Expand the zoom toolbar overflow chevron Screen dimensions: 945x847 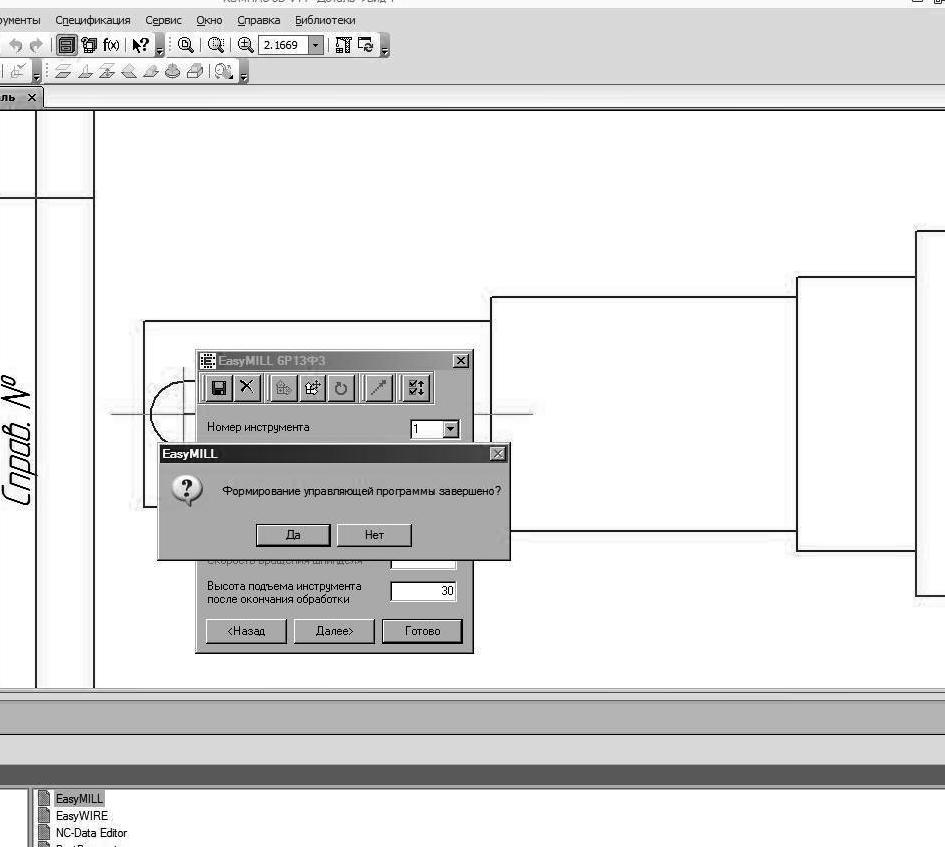(385, 46)
